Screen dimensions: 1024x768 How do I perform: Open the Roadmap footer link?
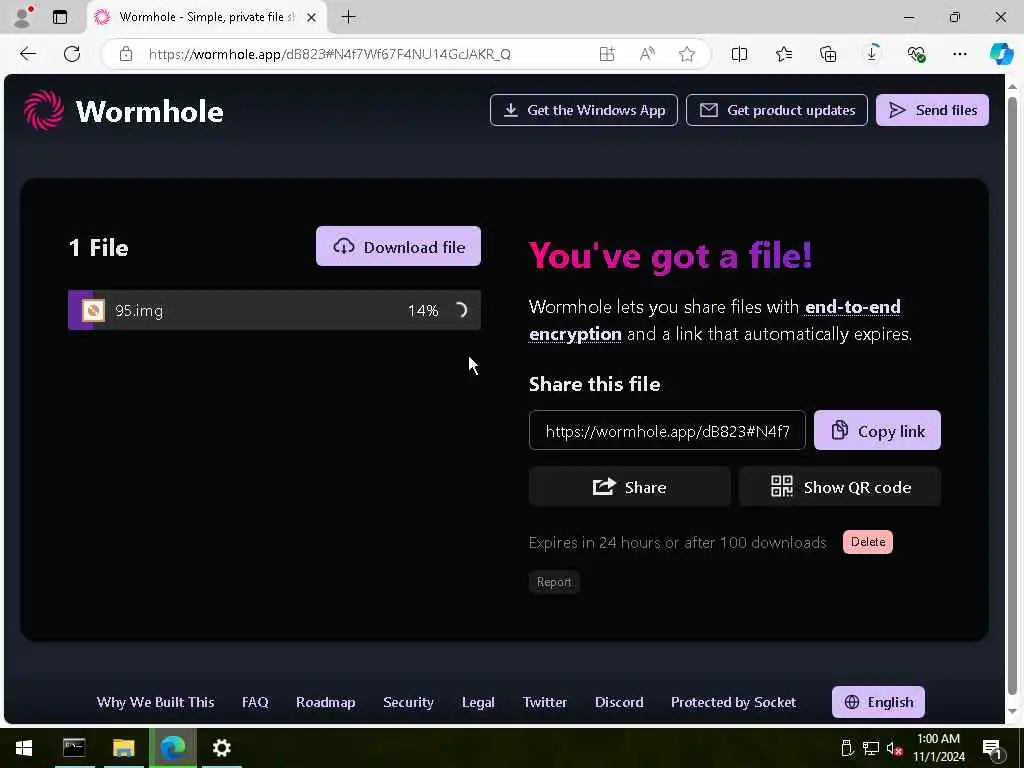[x=325, y=702]
